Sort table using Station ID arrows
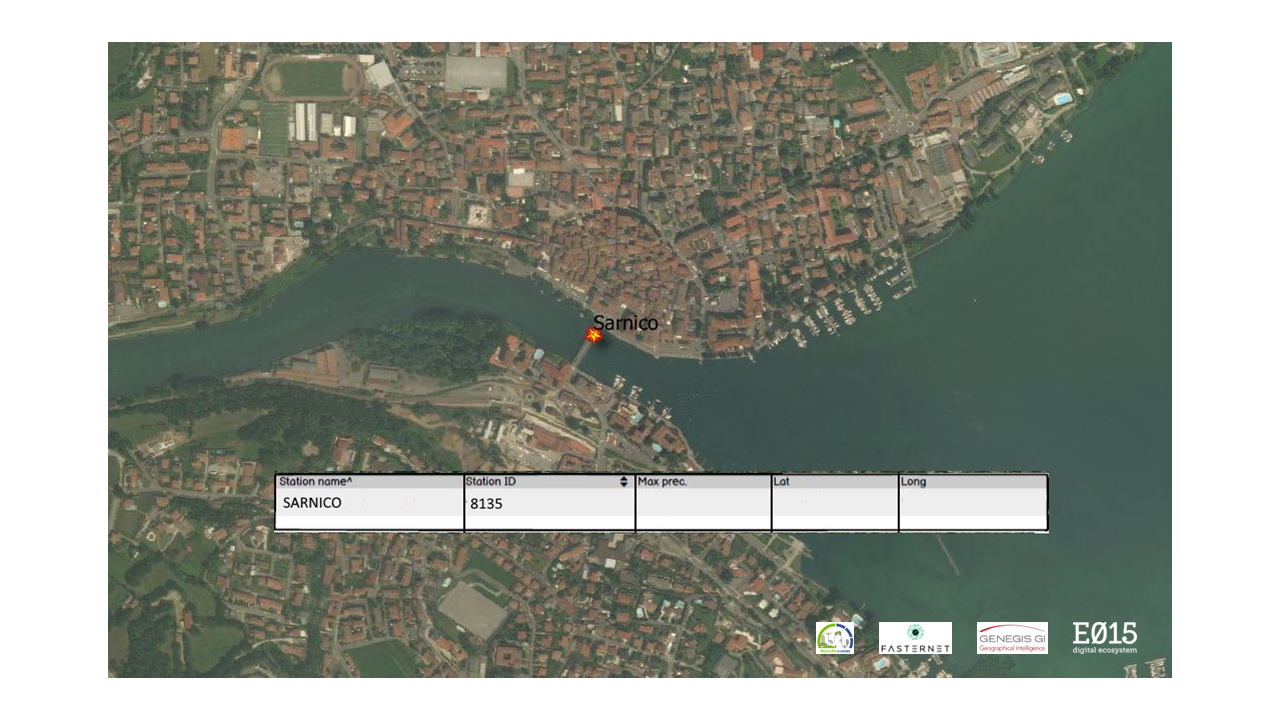This screenshot has height=720, width=1280. click(624, 482)
